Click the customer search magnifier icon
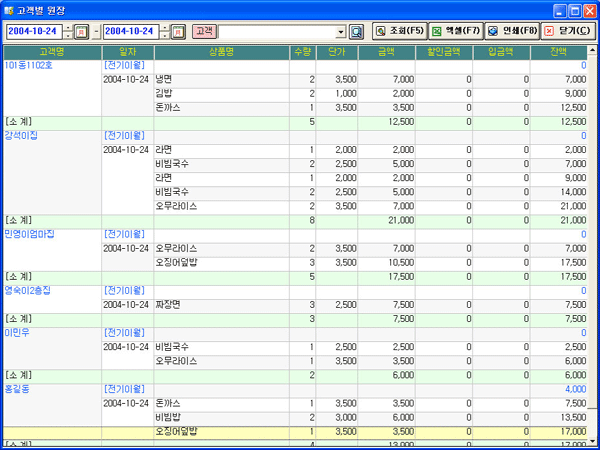 coord(356,31)
